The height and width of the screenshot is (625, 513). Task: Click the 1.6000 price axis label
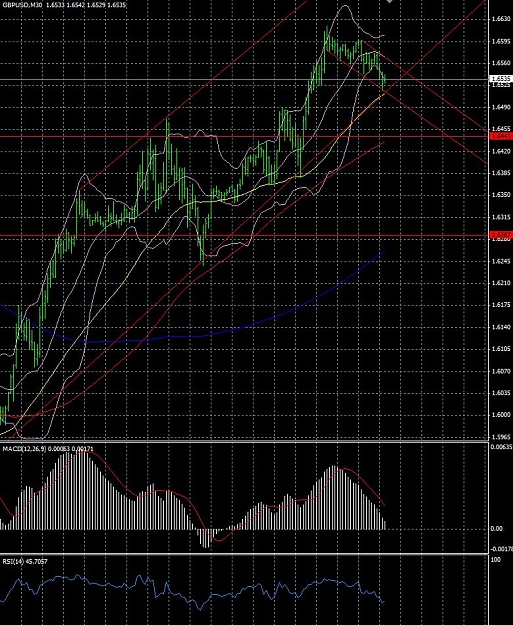point(501,415)
